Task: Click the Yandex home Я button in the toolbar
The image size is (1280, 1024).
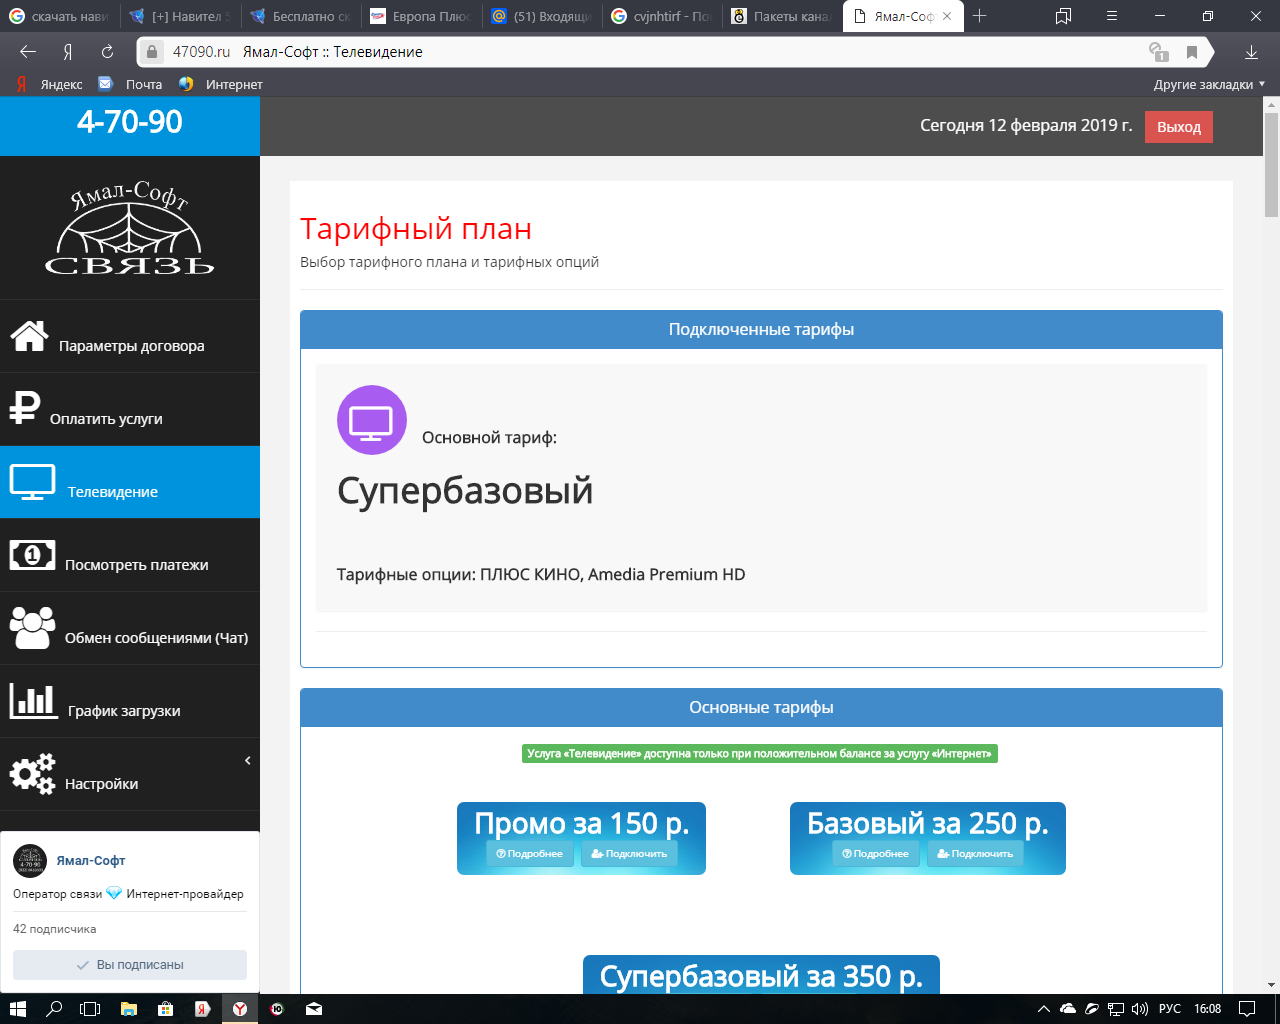Action: click(x=68, y=52)
